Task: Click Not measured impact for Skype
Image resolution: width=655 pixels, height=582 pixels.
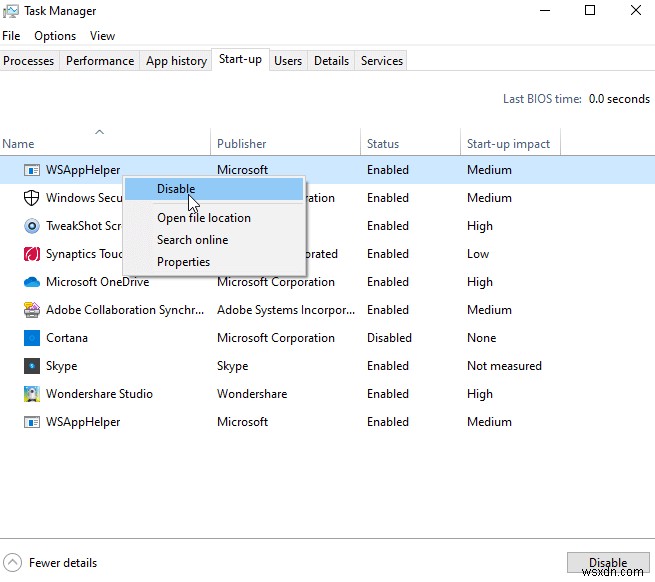Action: [x=504, y=366]
